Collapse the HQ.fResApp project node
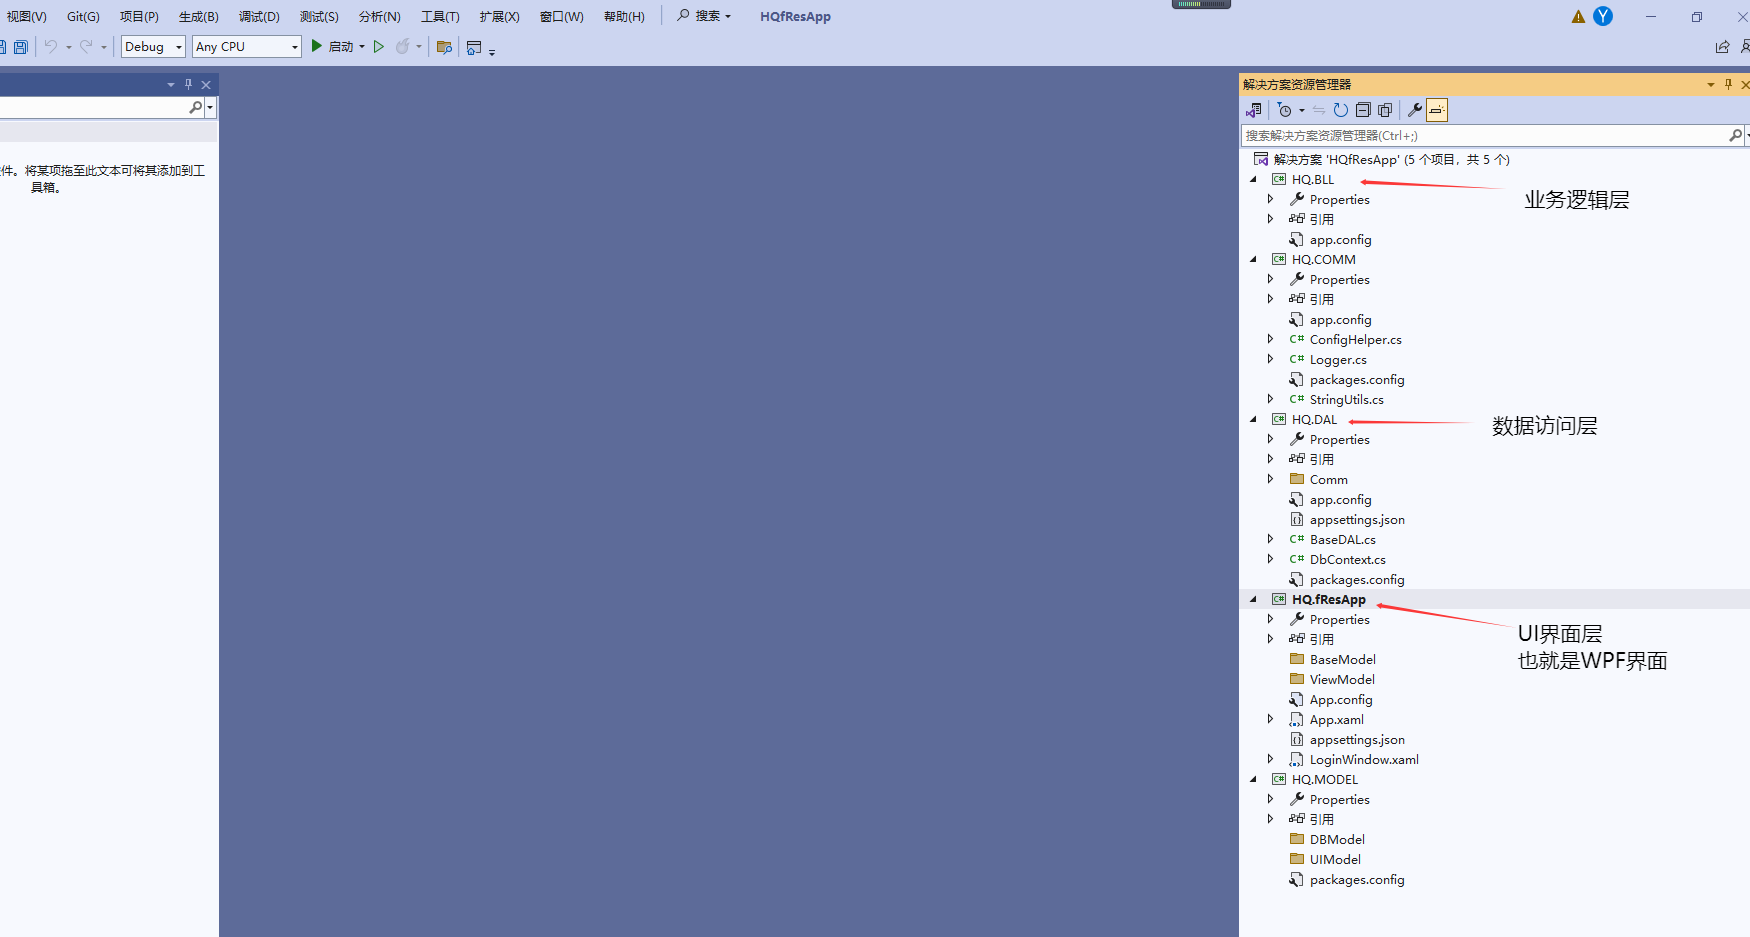Viewport: 1750px width, 937px height. [1253, 600]
